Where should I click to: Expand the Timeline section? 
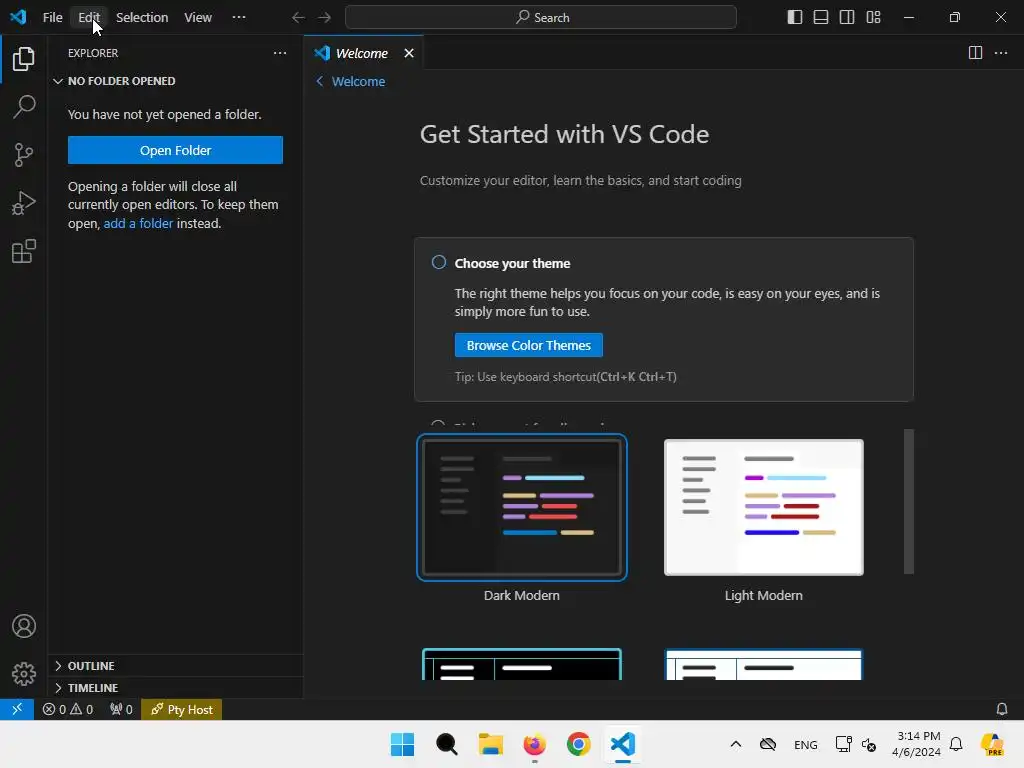pyautogui.click(x=175, y=688)
